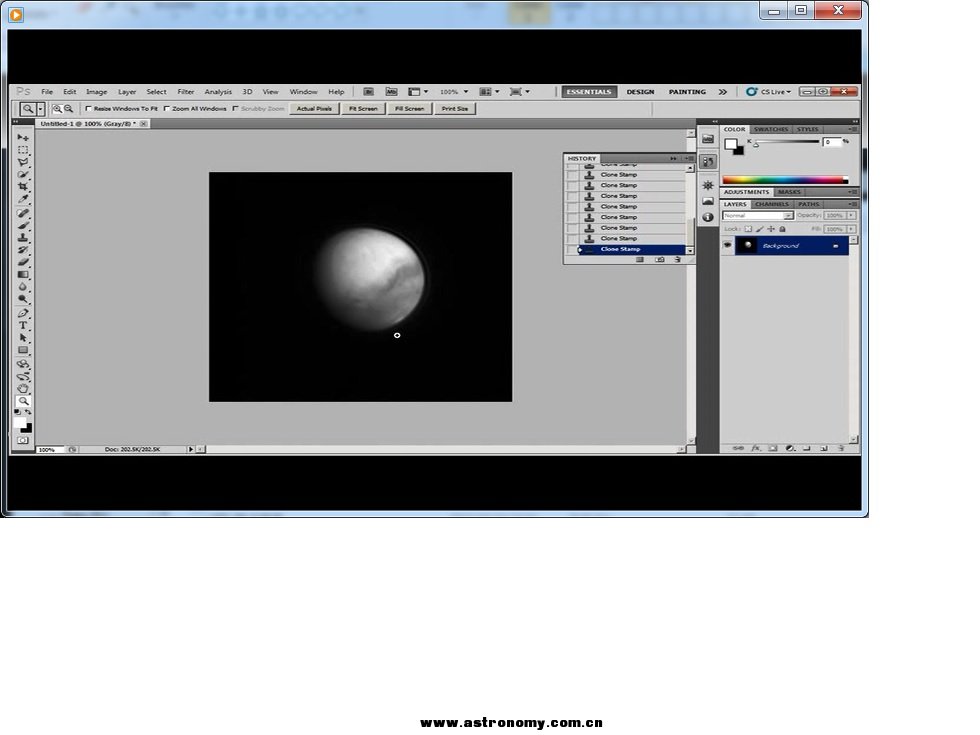Open the layer blend mode Normal dropdown
The image size is (980, 735).
coord(758,216)
